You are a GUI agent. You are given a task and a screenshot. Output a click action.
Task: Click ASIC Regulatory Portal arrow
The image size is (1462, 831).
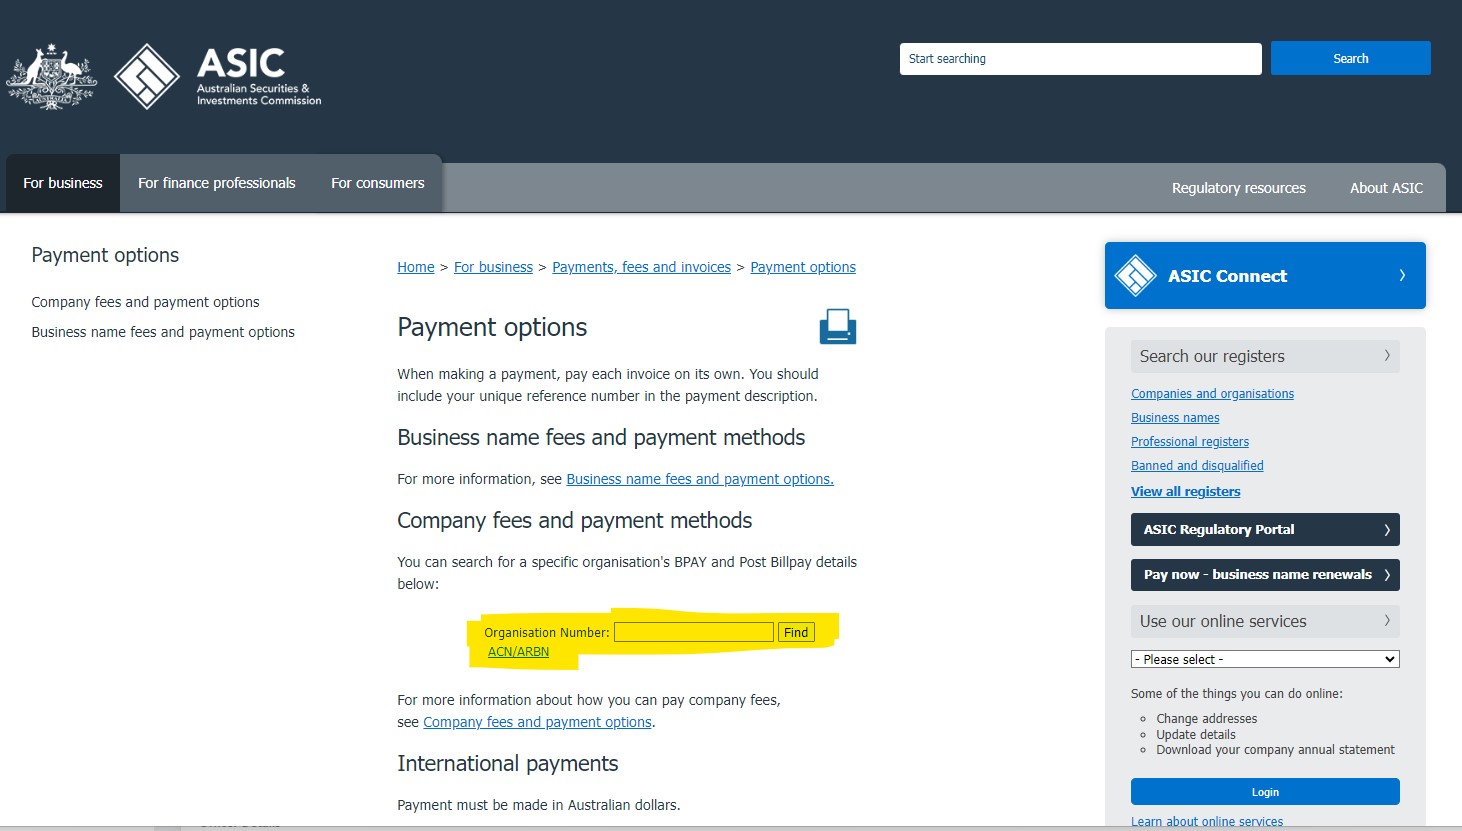(1387, 530)
